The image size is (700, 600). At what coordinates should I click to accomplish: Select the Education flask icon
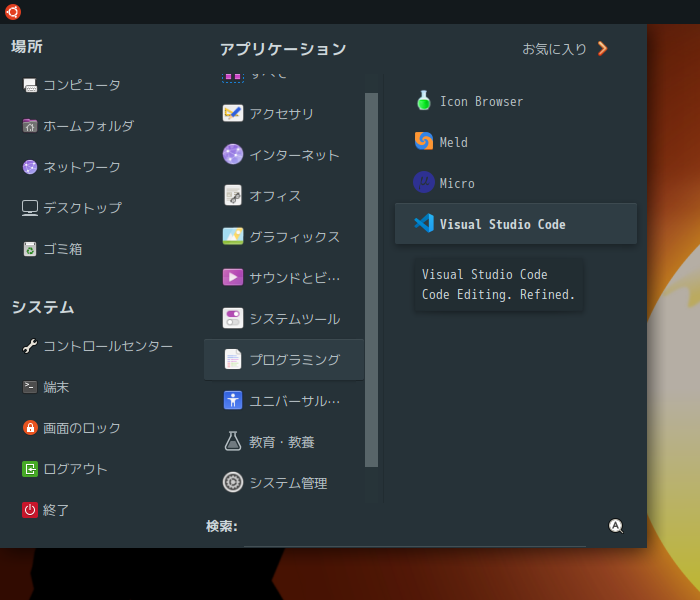click(x=233, y=442)
